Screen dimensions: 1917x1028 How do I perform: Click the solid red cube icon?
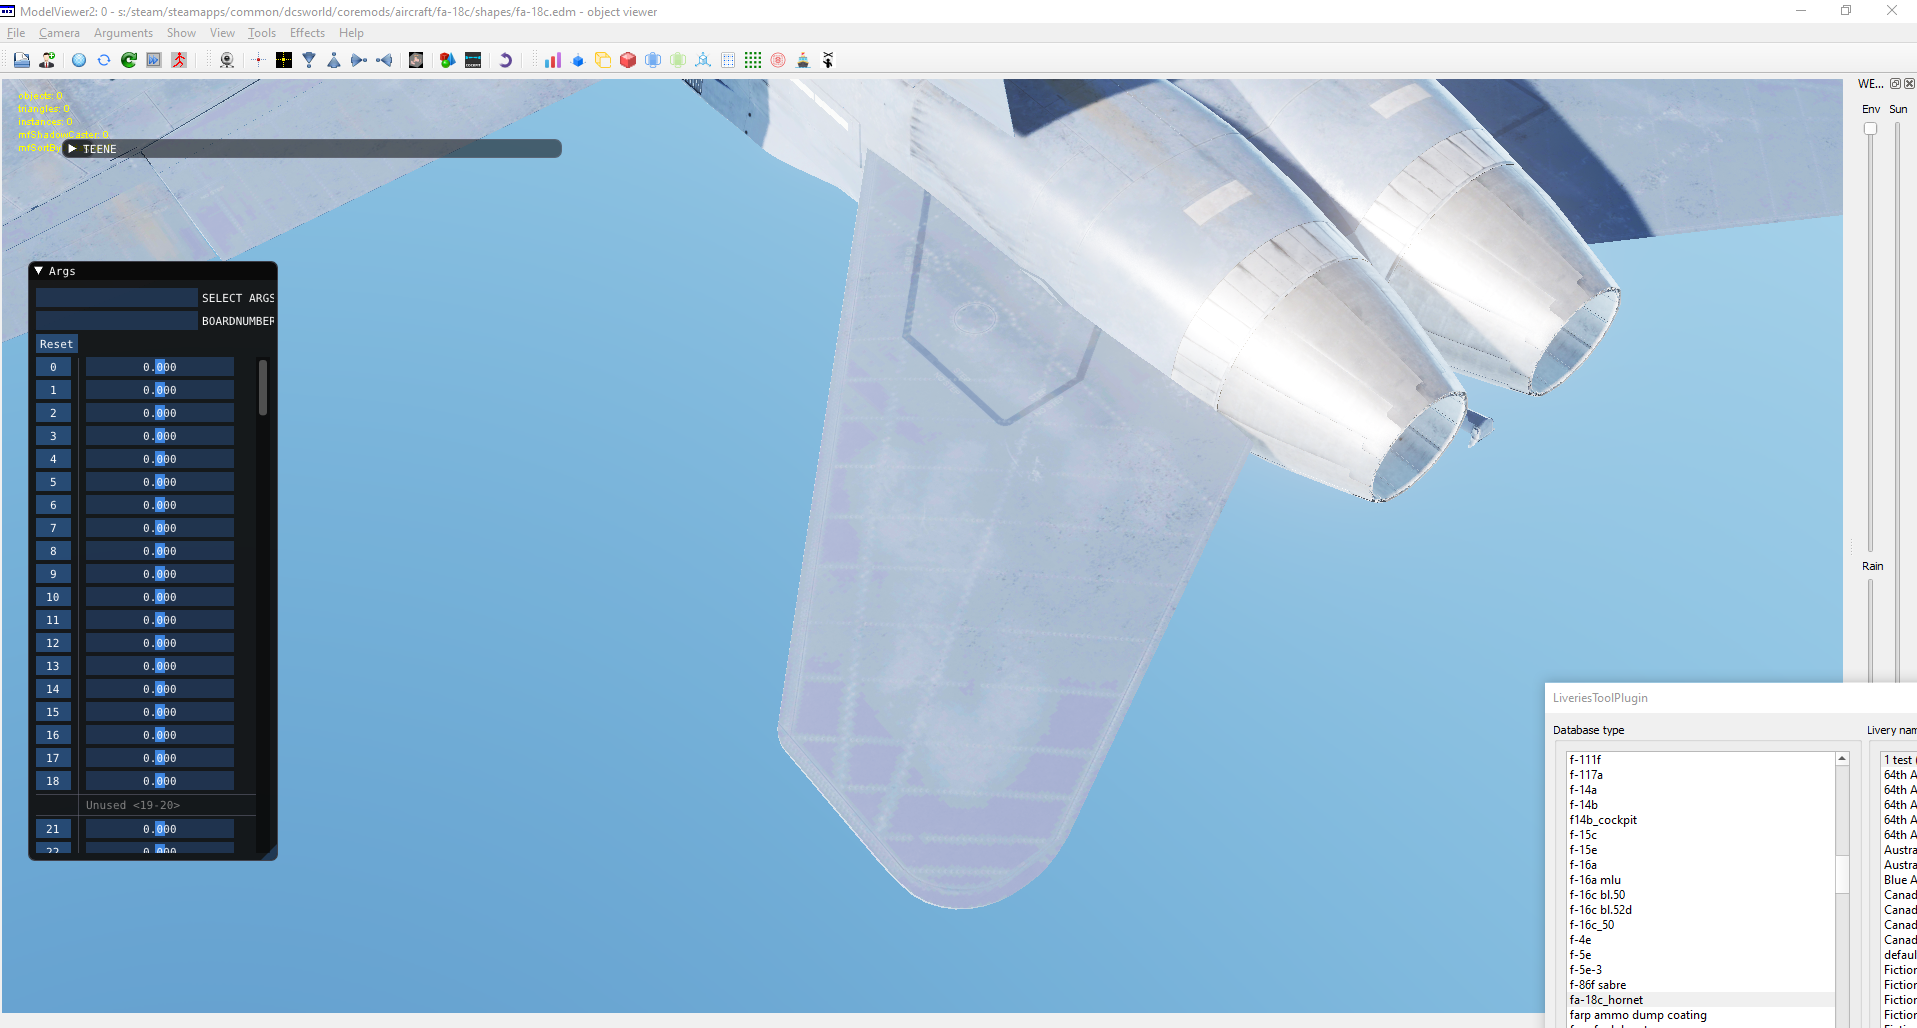coord(628,60)
